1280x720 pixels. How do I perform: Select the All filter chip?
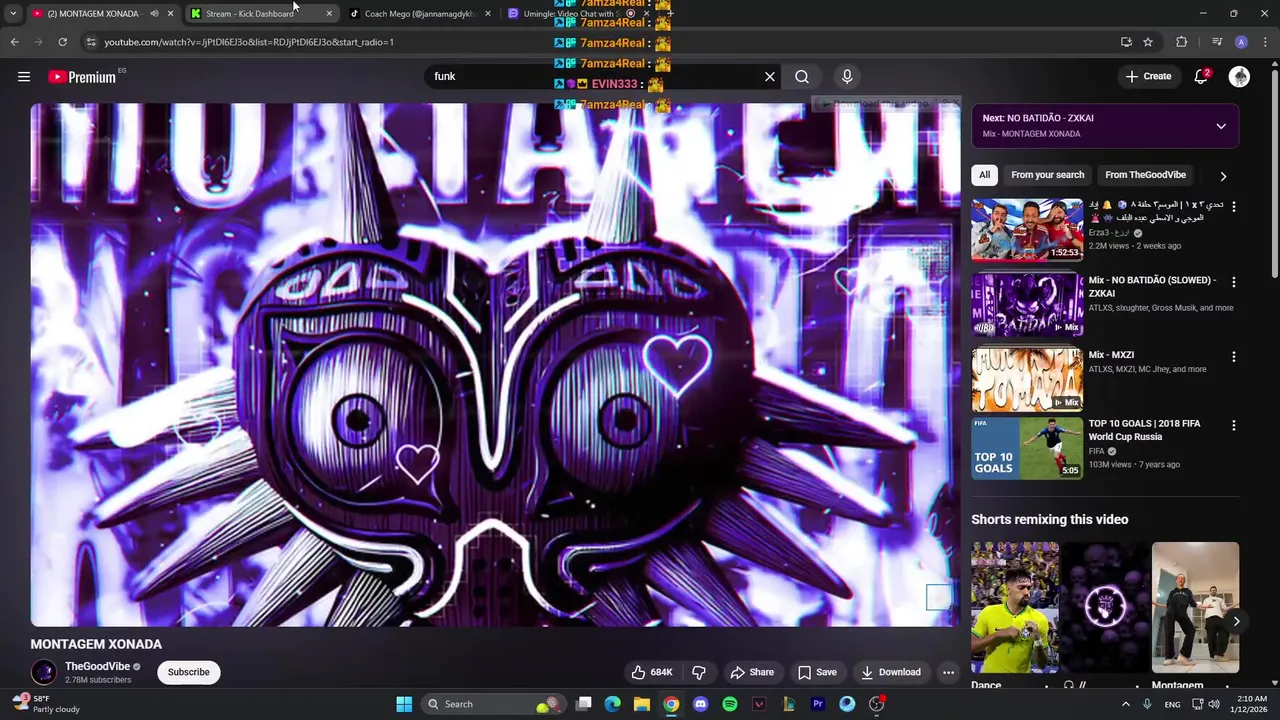click(x=984, y=175)
